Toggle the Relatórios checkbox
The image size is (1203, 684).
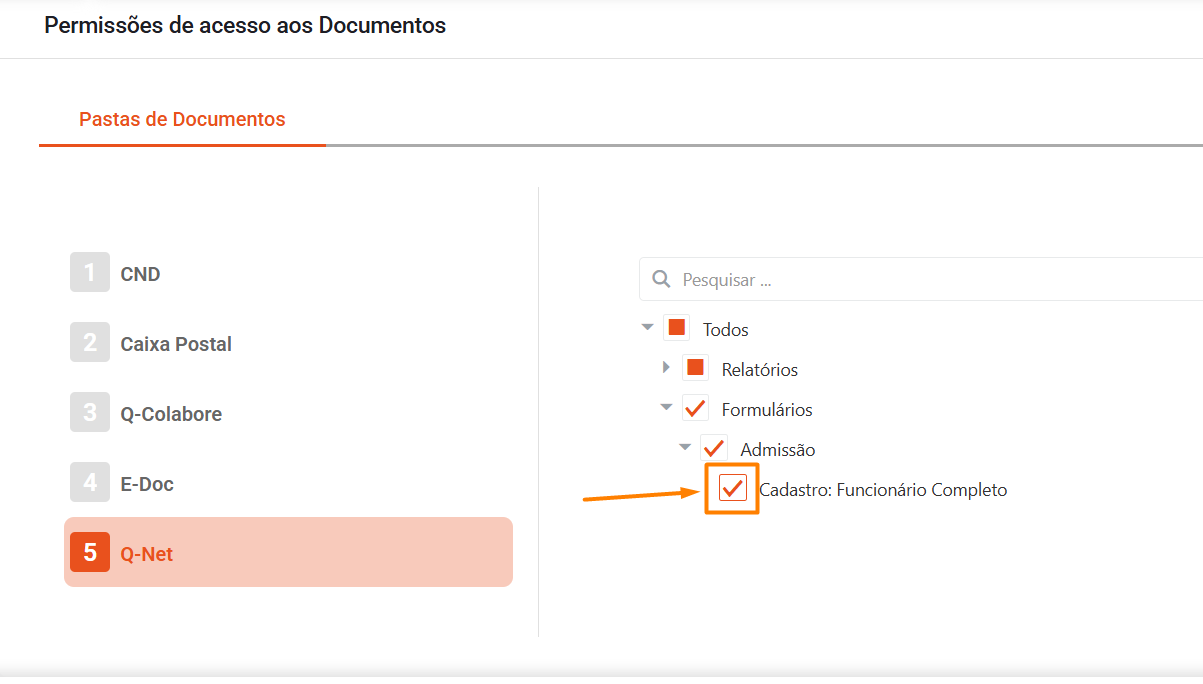695,368
